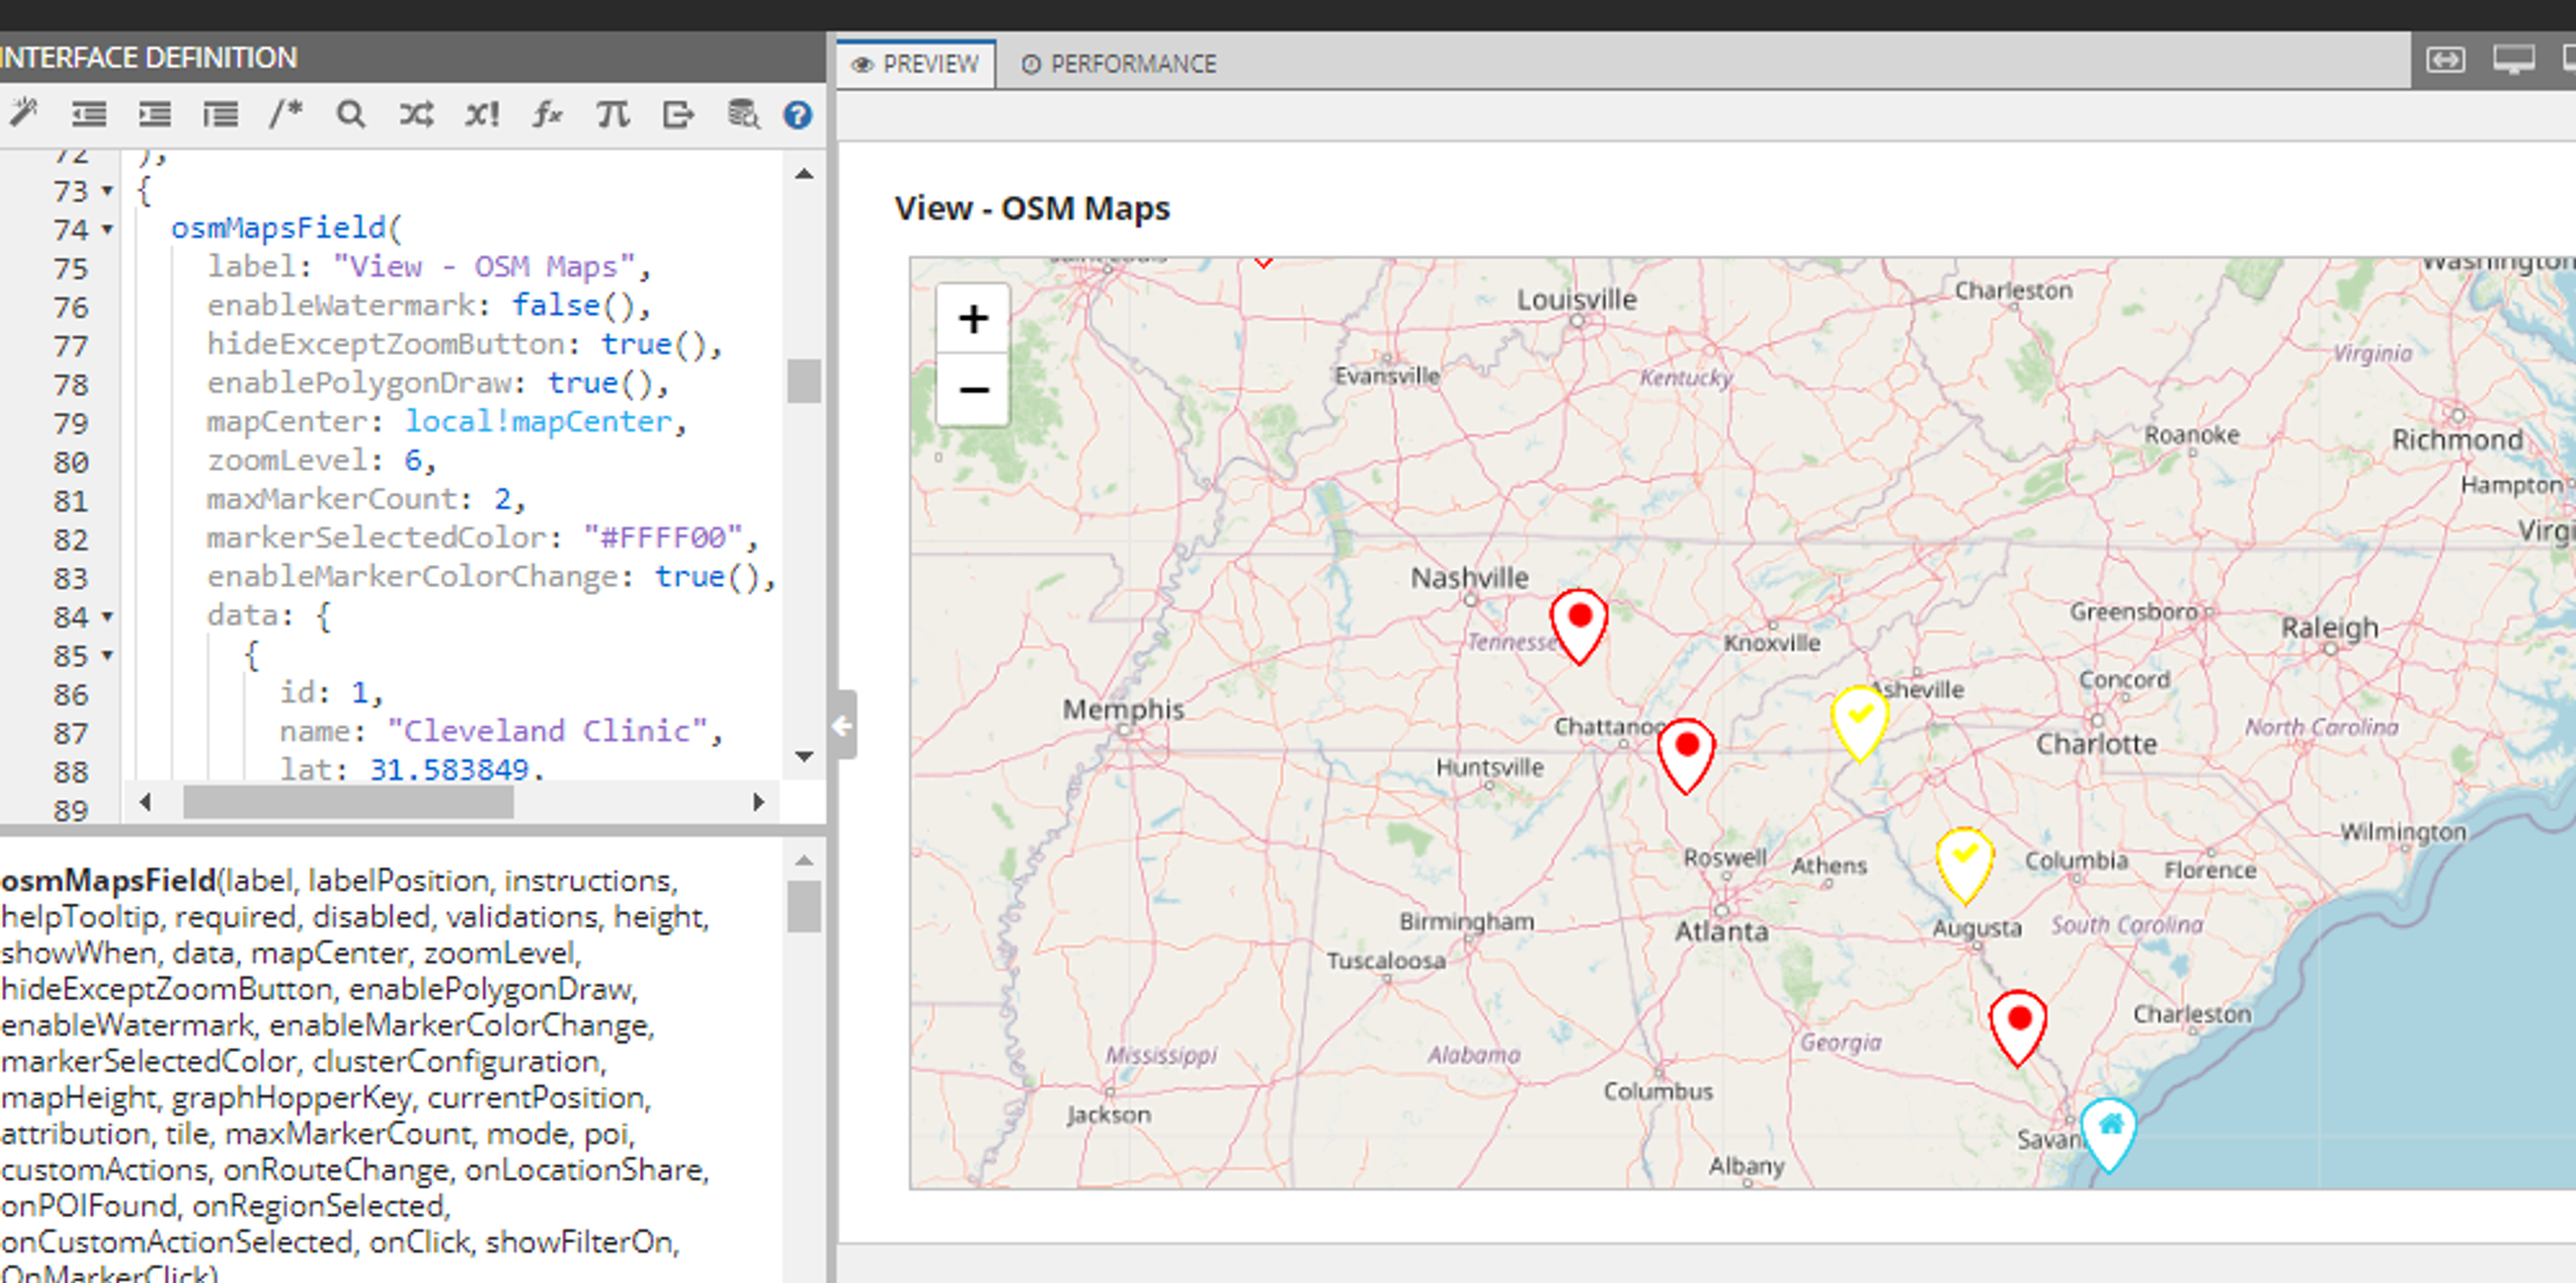Click the "View - OSM Maps" label string

pyautogui.click(x=485, y=267)
